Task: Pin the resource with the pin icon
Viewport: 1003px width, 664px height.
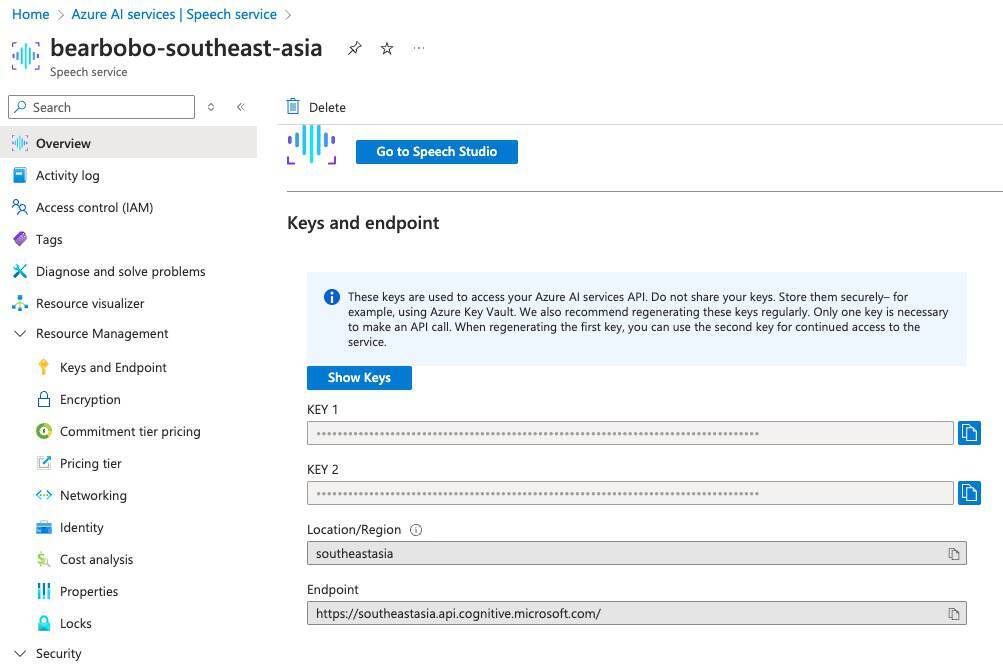Action: 354,48
